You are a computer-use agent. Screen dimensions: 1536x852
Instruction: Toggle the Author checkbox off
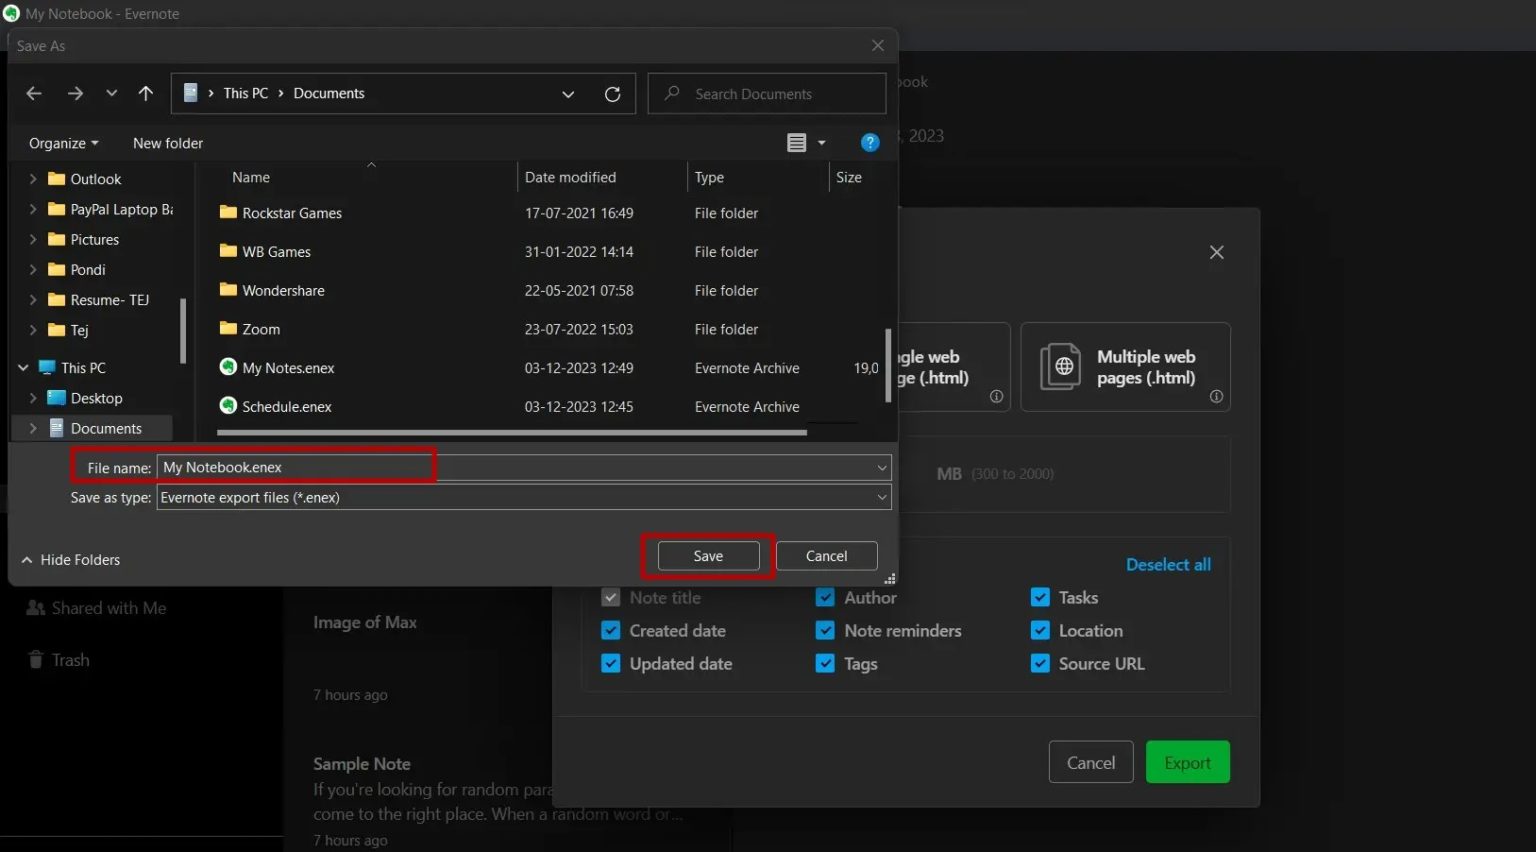click(825, 597)
